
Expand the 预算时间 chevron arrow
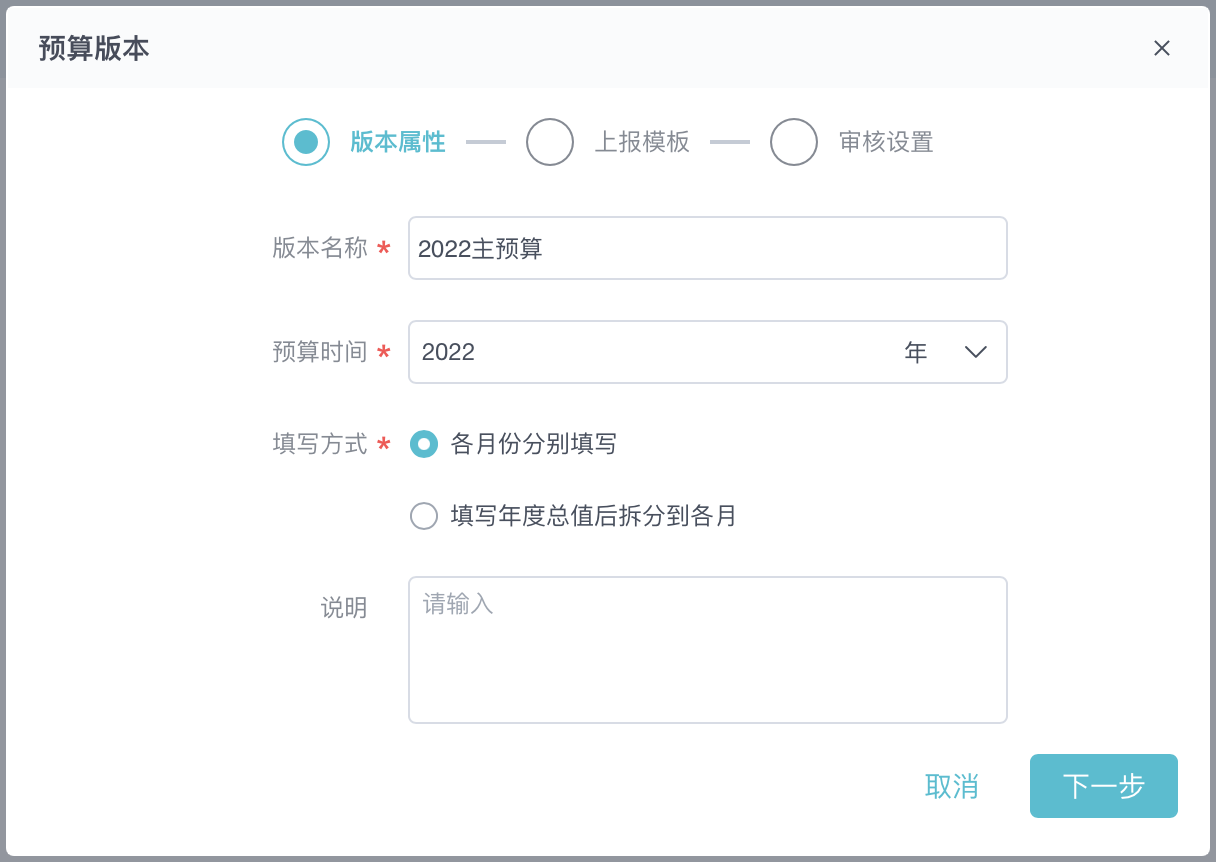click(976, 352)
